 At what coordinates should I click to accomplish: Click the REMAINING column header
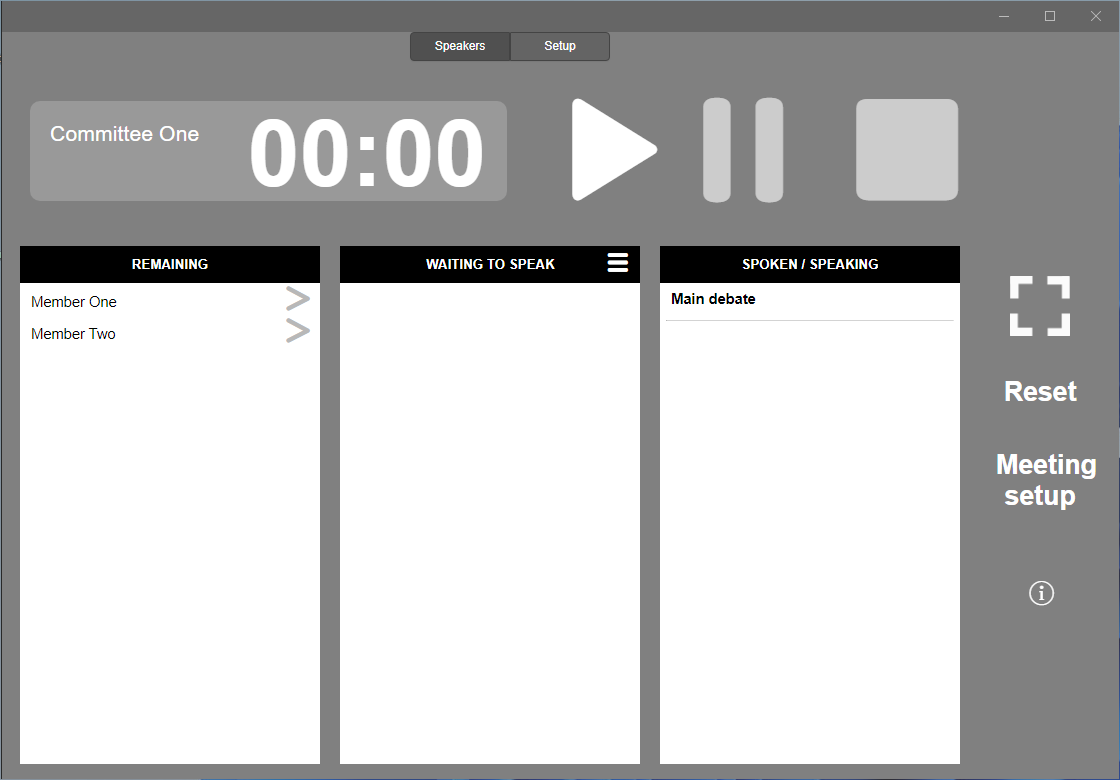click(170, 264)
